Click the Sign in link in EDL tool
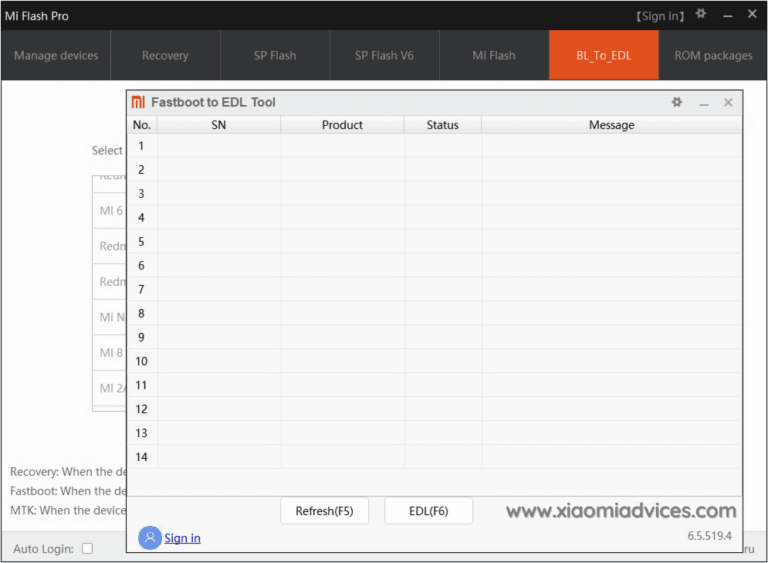The width and height of the screenshot is (768, 563). [182, 538]
